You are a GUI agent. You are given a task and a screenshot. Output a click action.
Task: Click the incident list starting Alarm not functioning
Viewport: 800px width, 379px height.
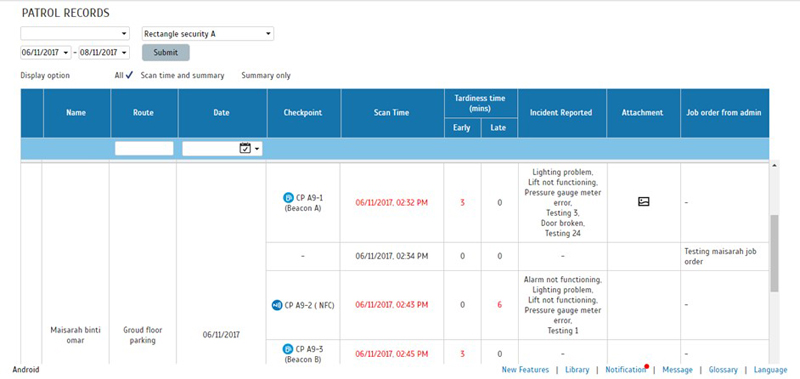click(x=562, y=305)
